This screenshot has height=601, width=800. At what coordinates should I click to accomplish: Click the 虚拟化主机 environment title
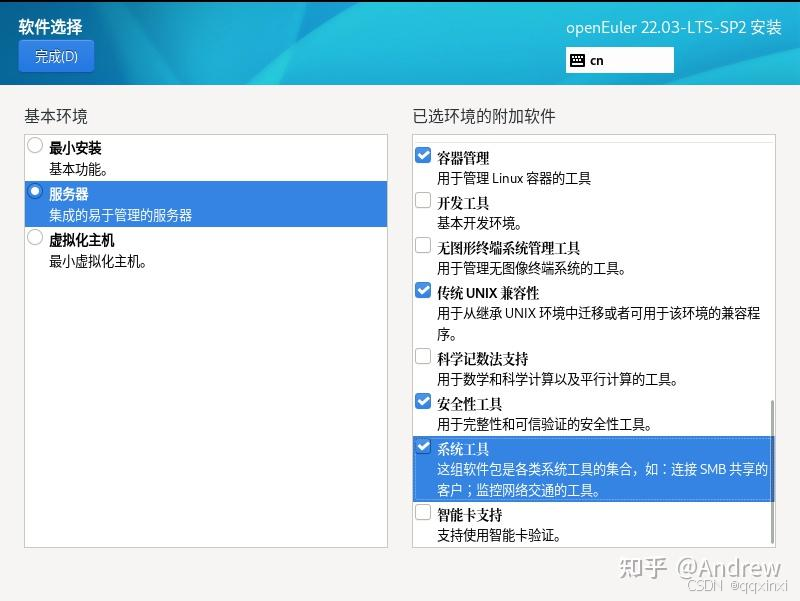click(x=82, y=240)
